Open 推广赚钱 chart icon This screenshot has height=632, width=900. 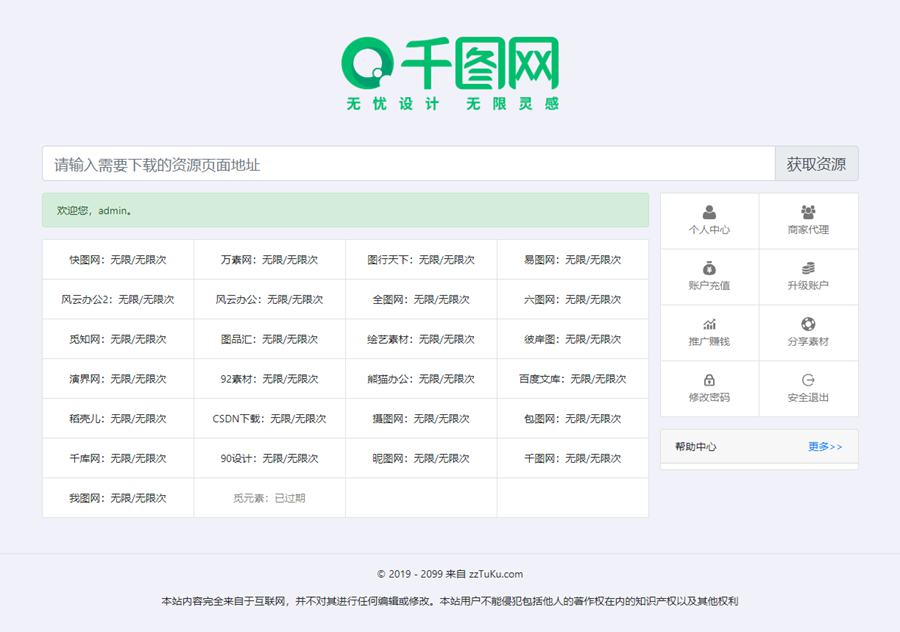[709, 324]
